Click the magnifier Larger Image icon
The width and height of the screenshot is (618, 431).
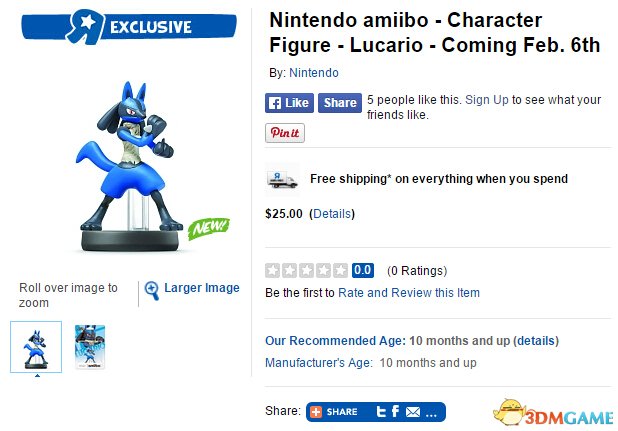(152, 290)
